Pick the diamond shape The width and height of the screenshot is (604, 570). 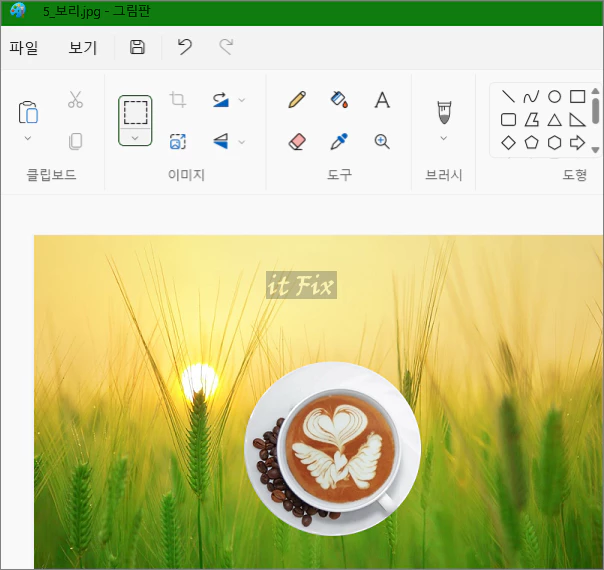(x=508, y=142)
